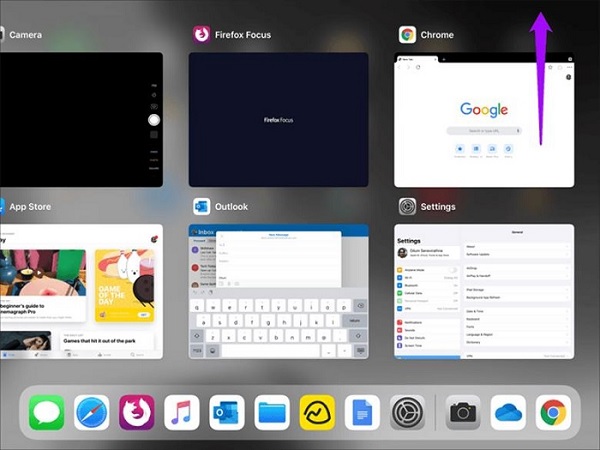The width and height of the screenshot is (600, 450).
Task: Launch Safari from the dock
Action: 91,412
